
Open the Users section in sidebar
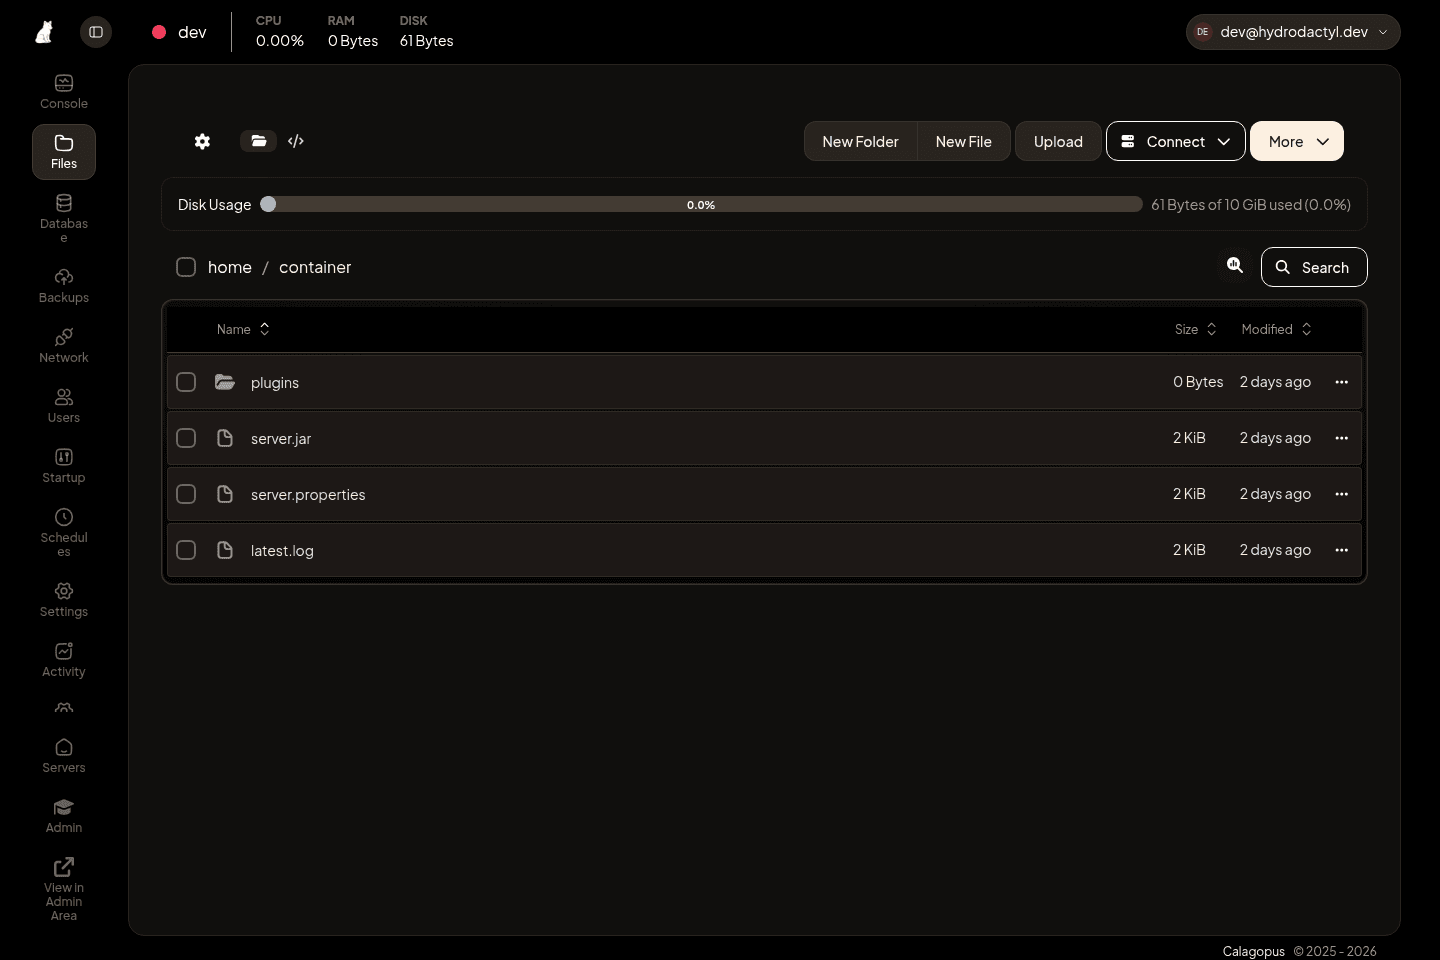(x=64, y=406)
